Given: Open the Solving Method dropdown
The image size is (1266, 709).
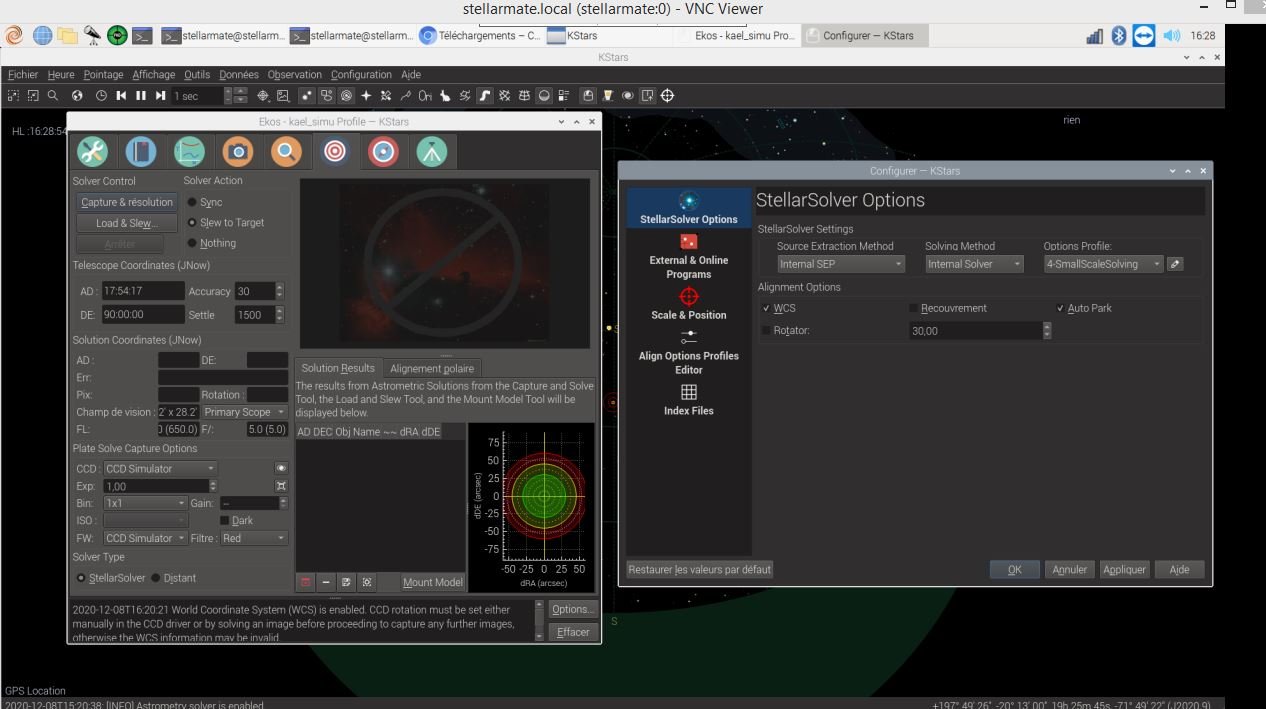Looking at the screenshot, I should 974,264.
